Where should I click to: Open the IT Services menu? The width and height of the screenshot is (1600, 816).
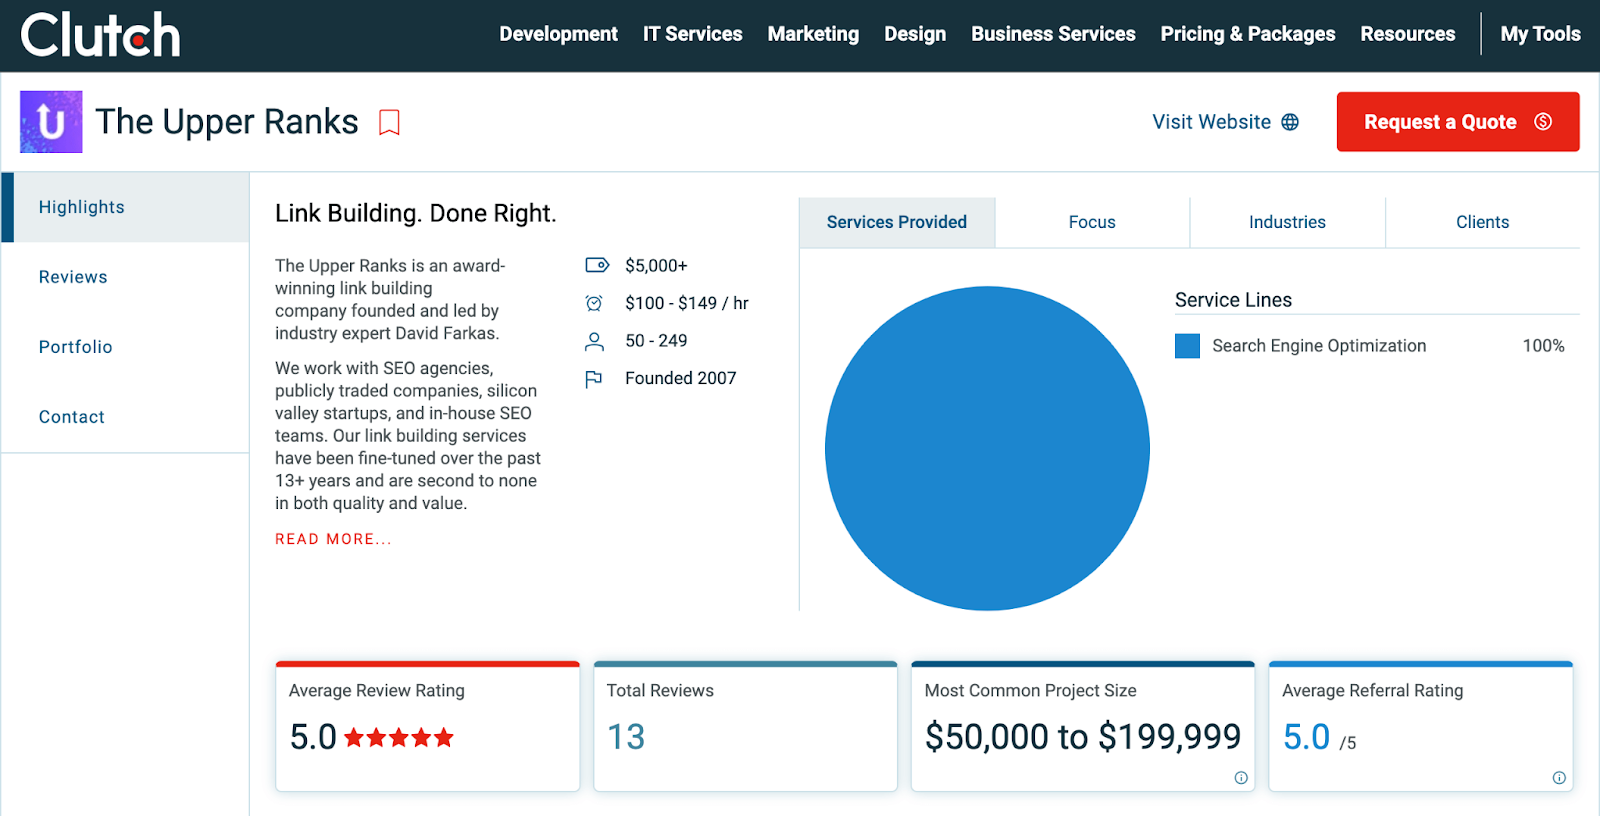pos(692,34)
